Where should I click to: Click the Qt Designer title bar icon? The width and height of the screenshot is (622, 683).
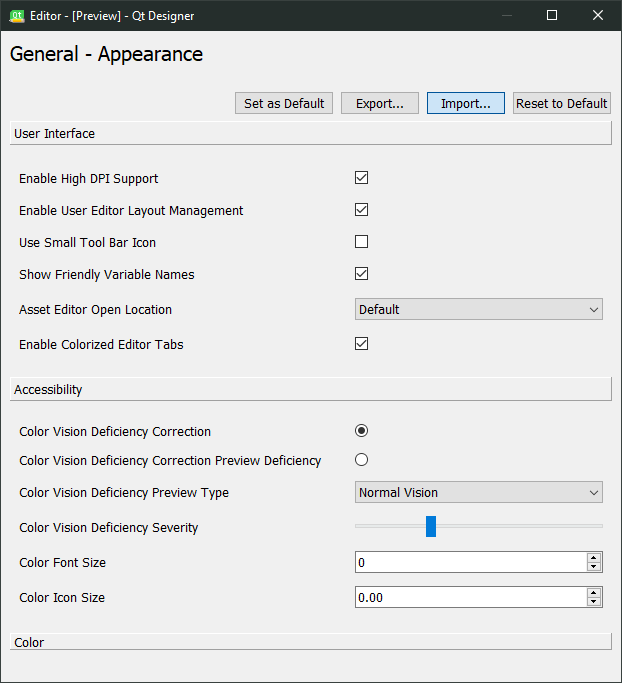17,15
